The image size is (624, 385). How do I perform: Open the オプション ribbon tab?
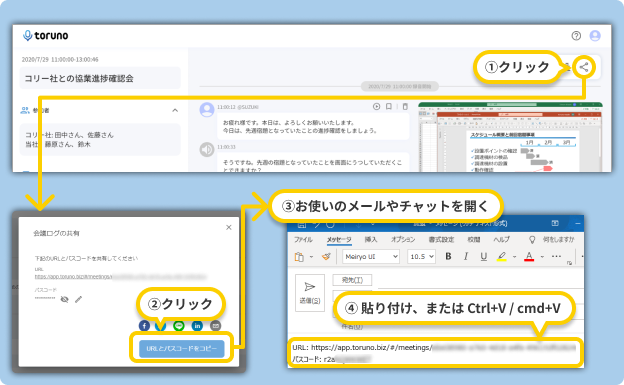(403, 240)
